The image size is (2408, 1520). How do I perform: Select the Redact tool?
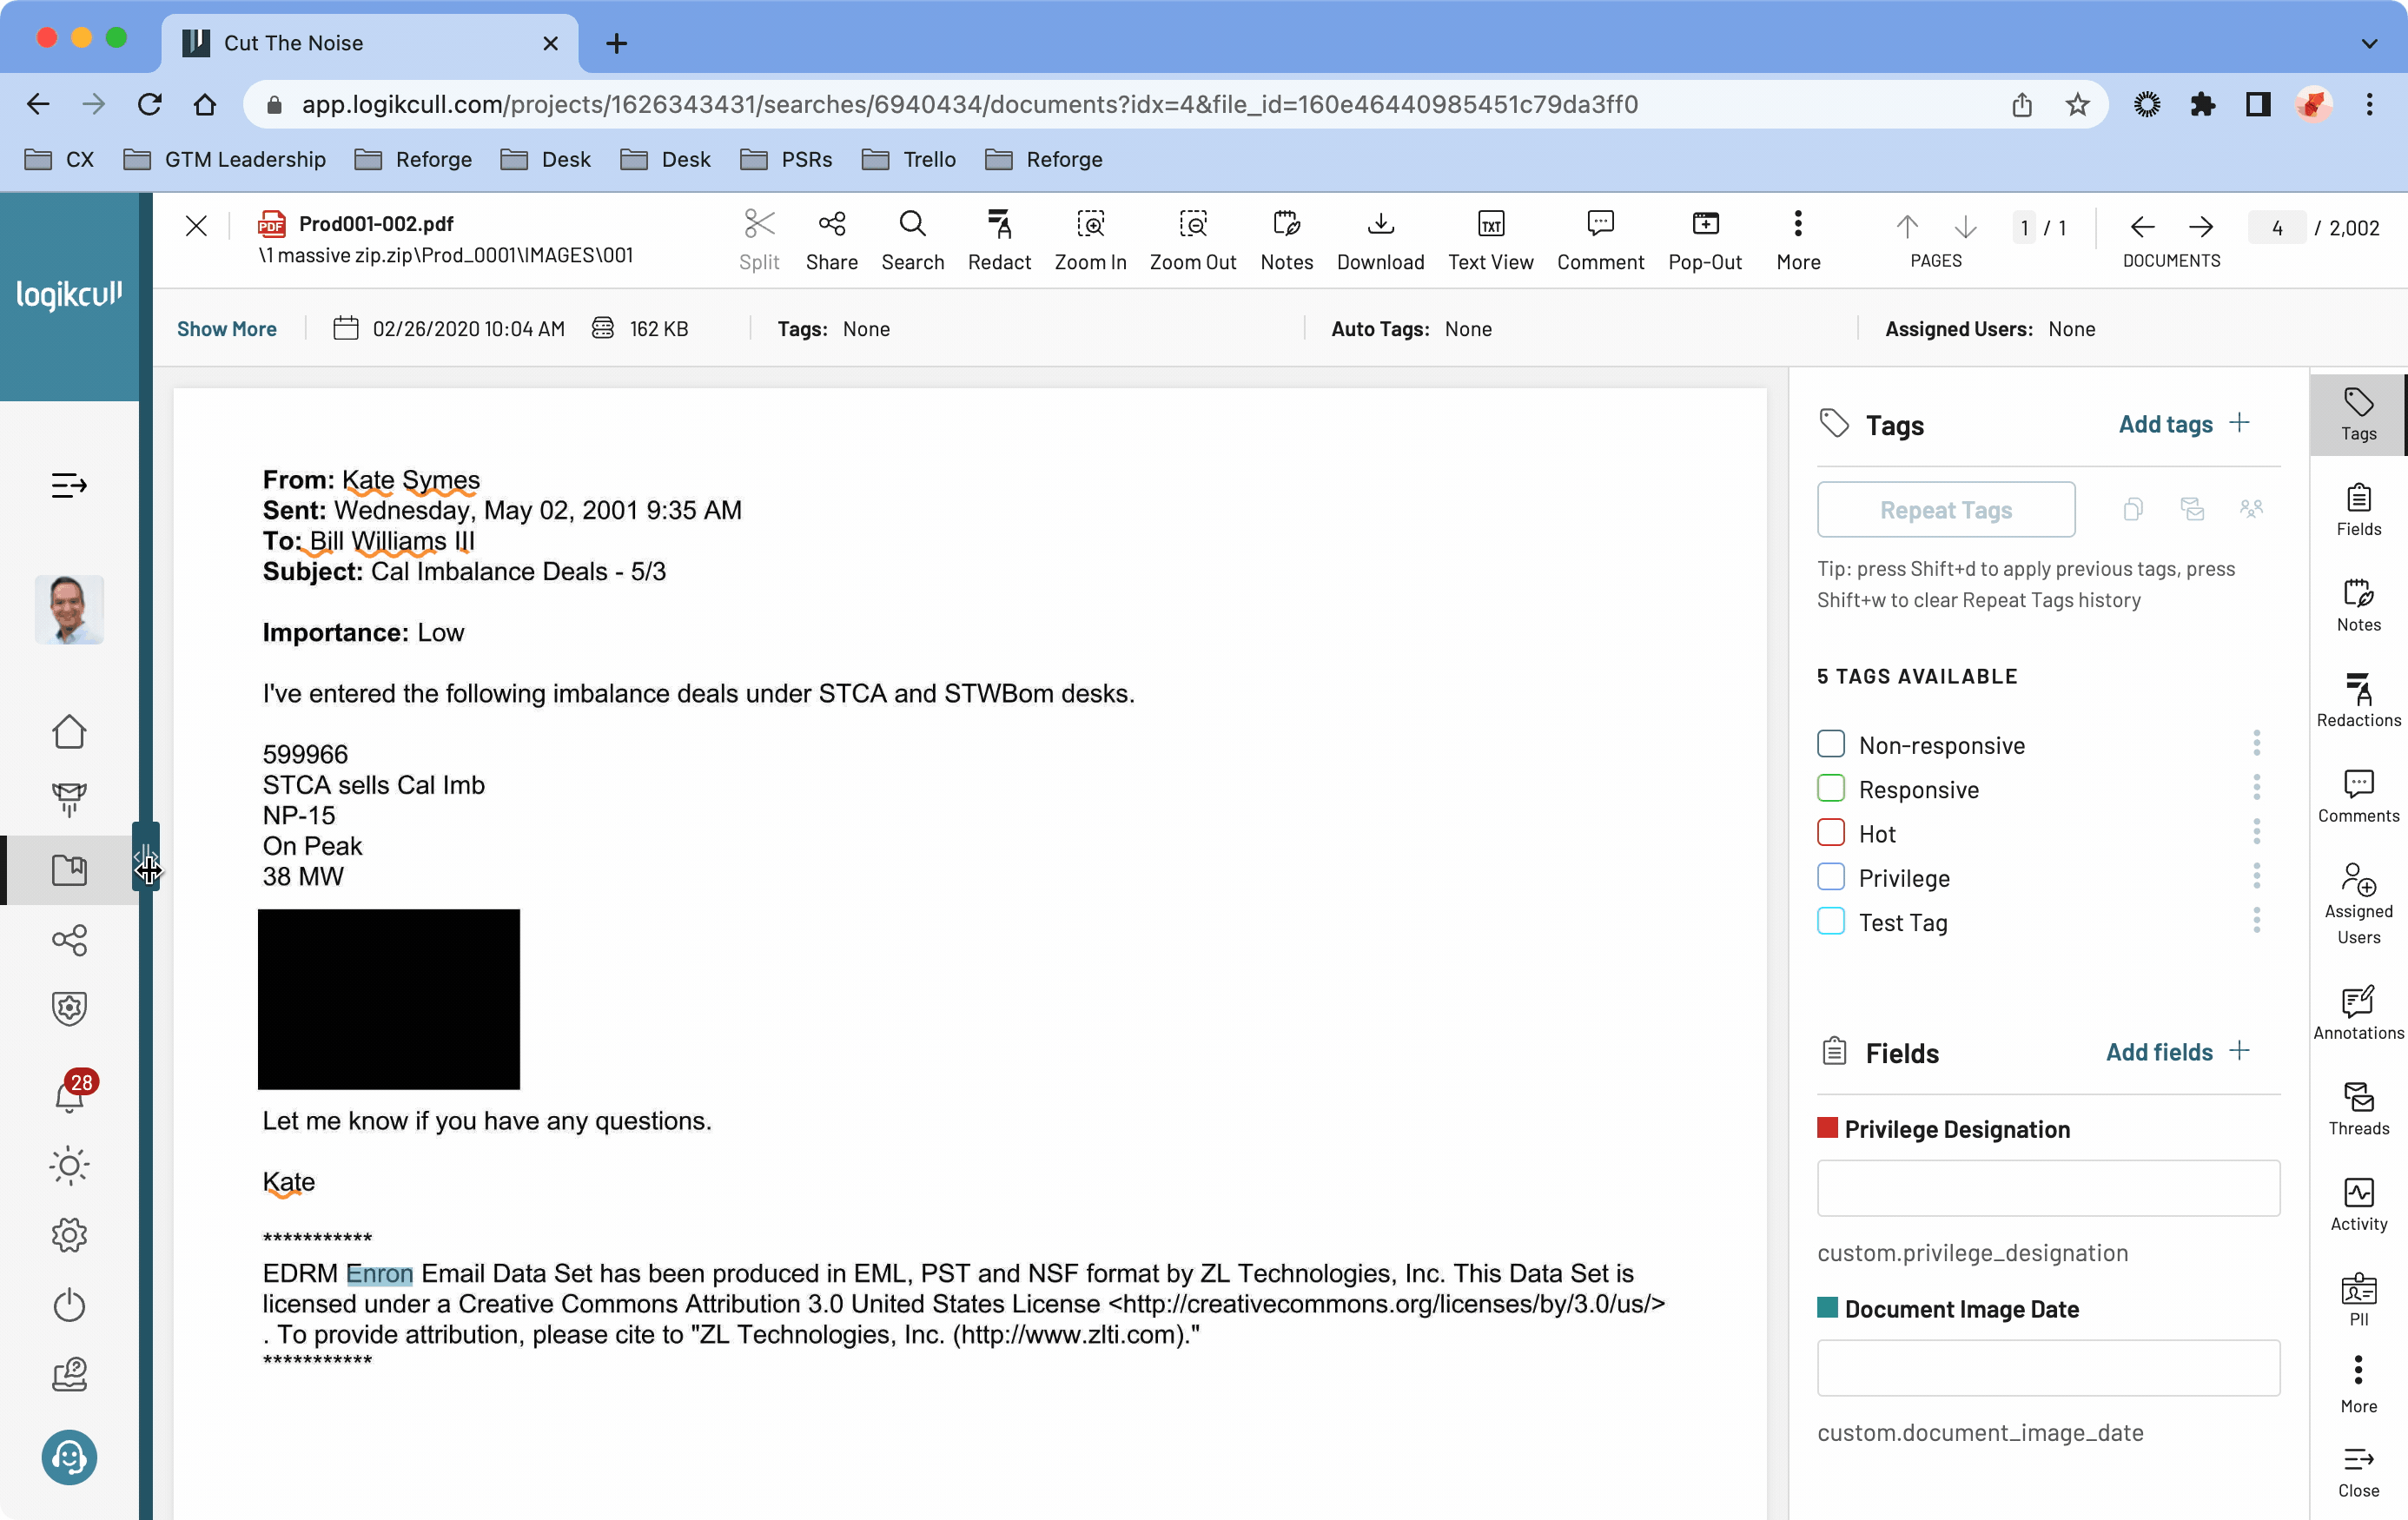click(998, 240)
